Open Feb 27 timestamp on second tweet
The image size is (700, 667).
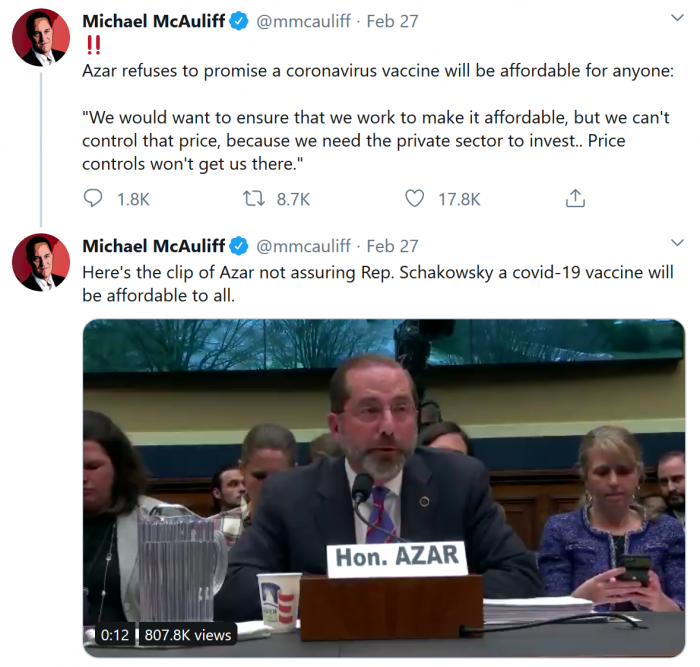click(392, 246)
